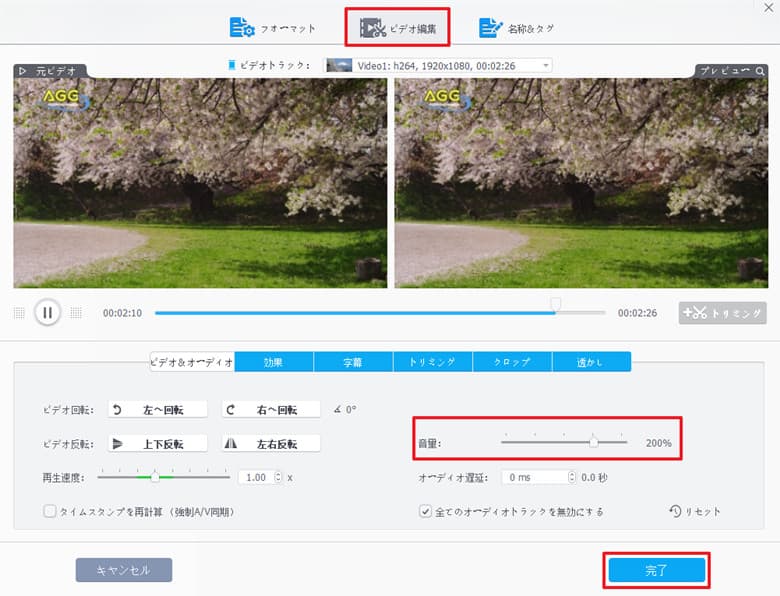Open the 字幕 tab

(353, 362)
